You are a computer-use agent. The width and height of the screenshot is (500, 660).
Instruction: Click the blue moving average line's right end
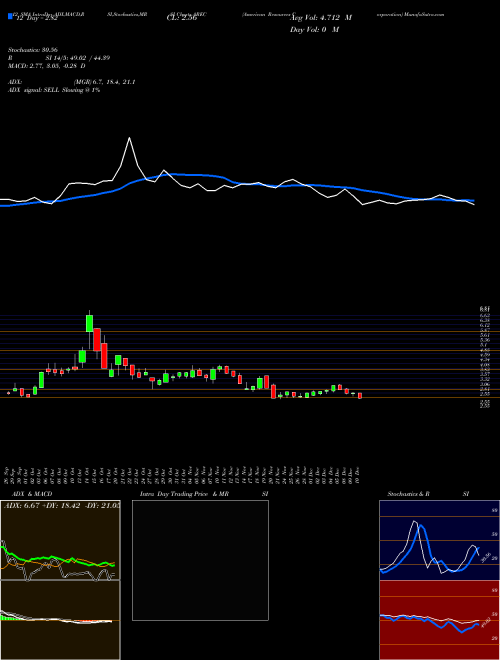point(473,200)
